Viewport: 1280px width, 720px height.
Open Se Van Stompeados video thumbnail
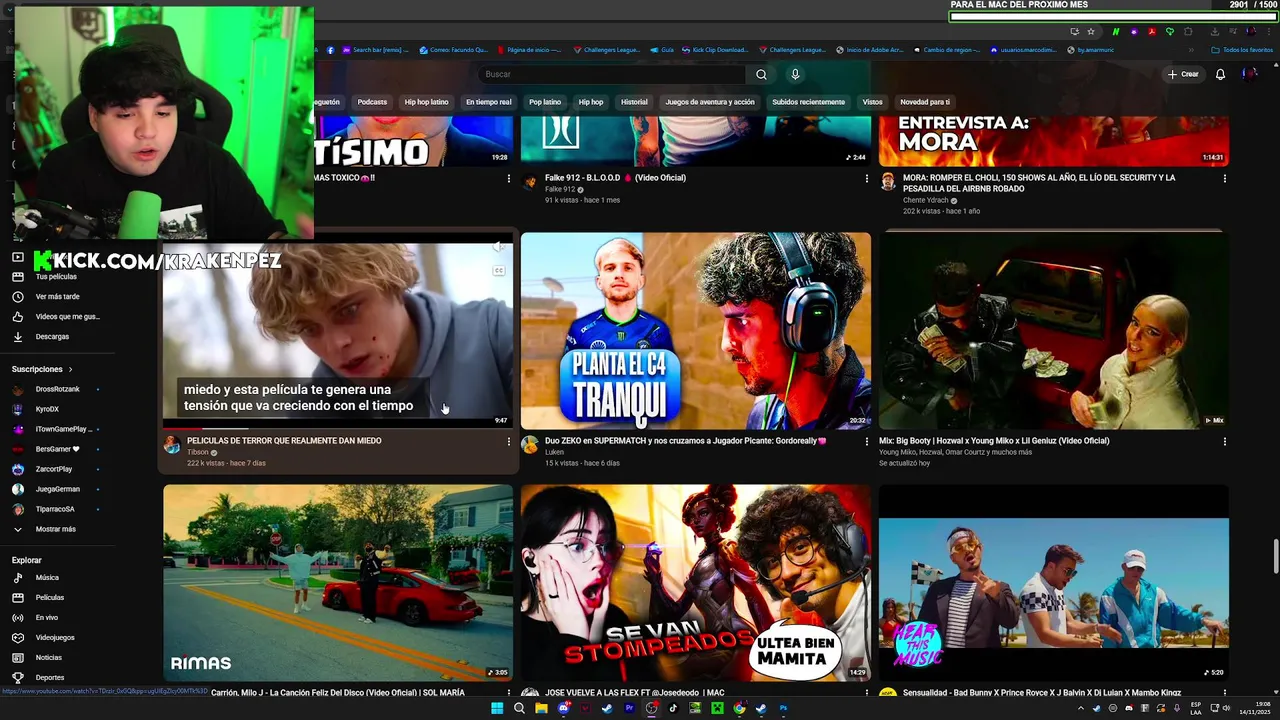(696, 583)
